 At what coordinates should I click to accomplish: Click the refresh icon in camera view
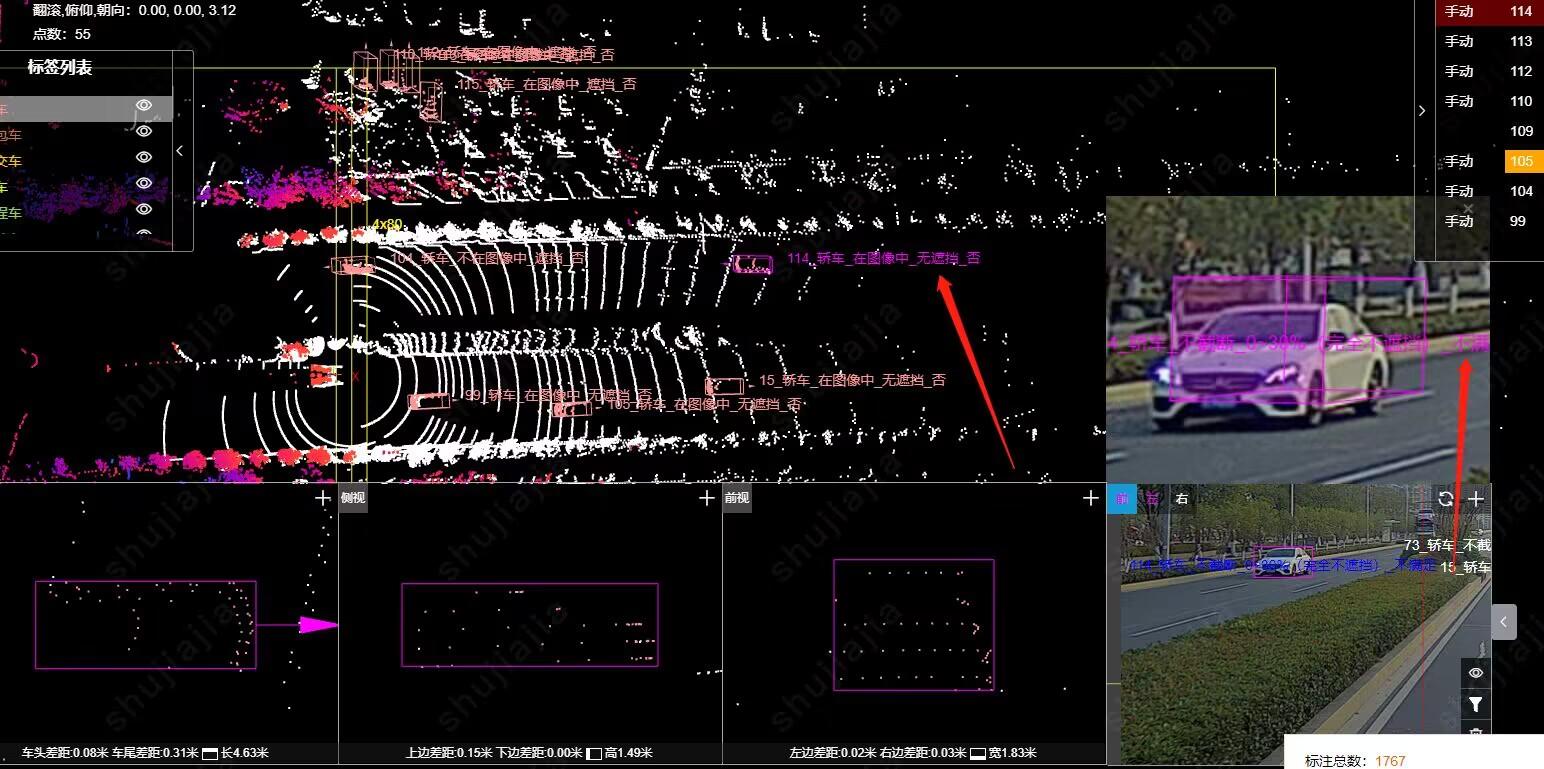pyautogui.click(x=1445, y=498)
